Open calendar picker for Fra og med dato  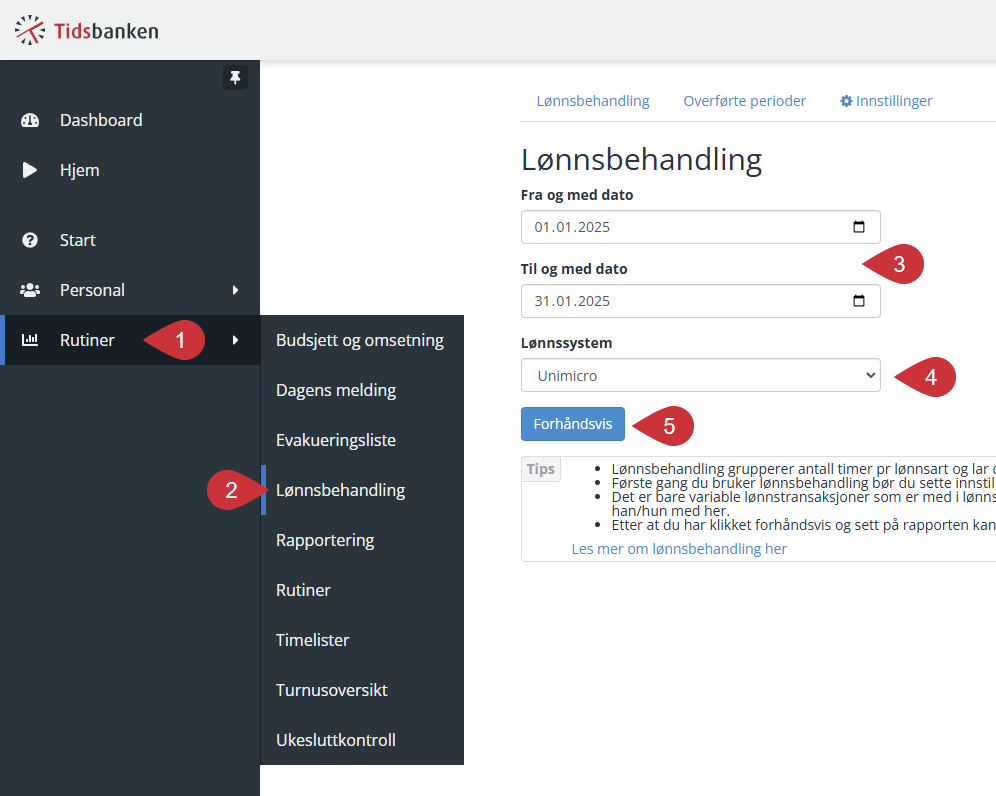[x=859, y=227]
